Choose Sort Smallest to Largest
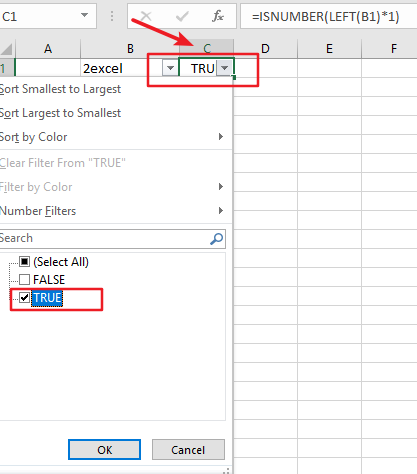417x474 pixels. point(115,89)
